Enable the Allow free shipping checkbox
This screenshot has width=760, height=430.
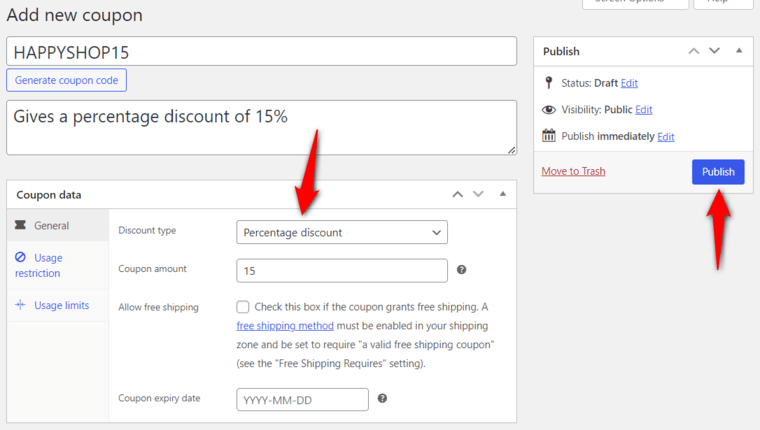pyautogui.click(x=243, y=307)
